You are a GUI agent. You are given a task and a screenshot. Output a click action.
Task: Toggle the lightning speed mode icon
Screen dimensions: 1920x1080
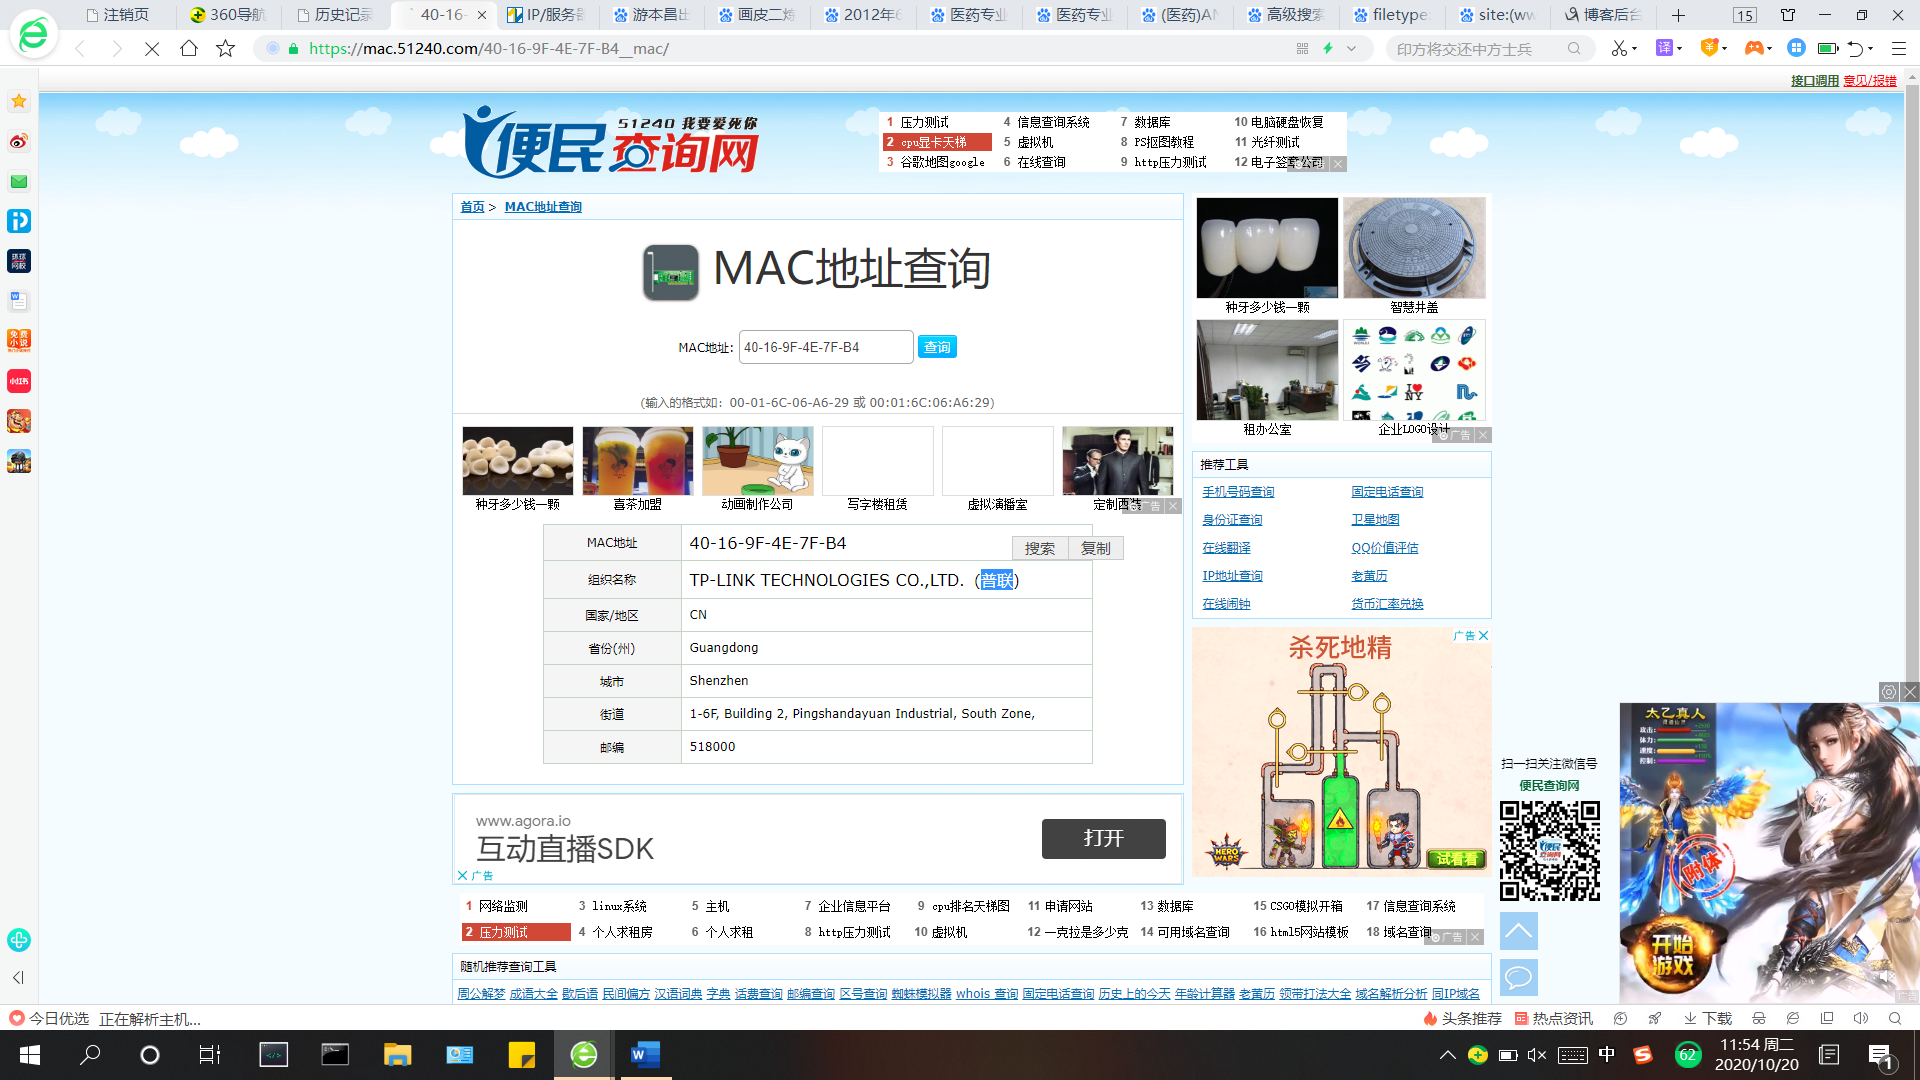pyautogui.click(x=1328, y=48)
